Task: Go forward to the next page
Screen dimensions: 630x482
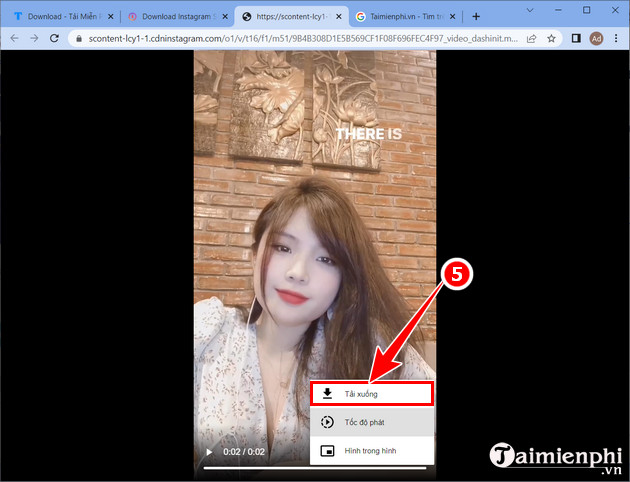Action: (x=35, y=38)
